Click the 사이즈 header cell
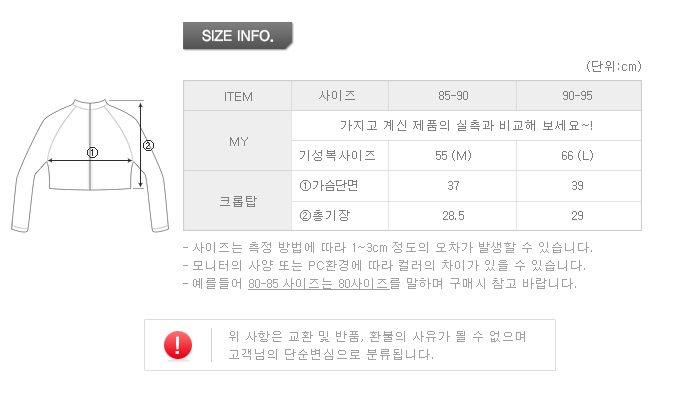 click(x=337, y=97)
